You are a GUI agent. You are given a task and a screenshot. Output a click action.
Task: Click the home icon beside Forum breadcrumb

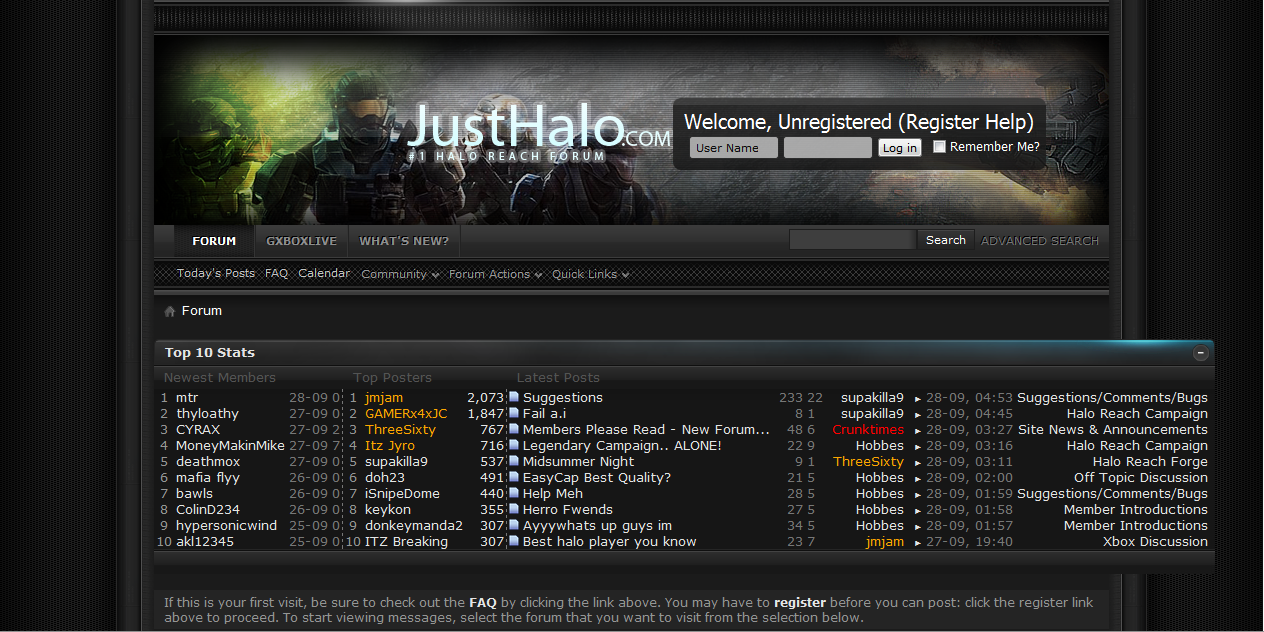click(170, 311)
